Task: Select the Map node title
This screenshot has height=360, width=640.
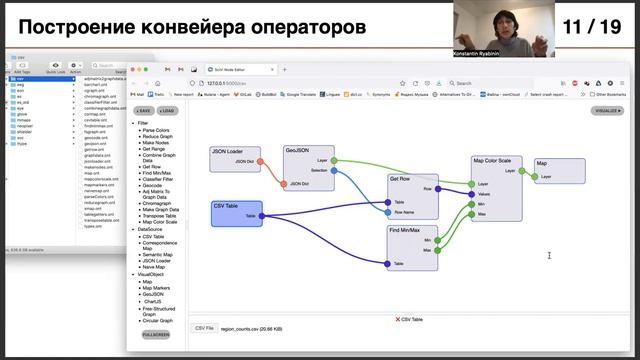Action: click(x=541, y=163)
